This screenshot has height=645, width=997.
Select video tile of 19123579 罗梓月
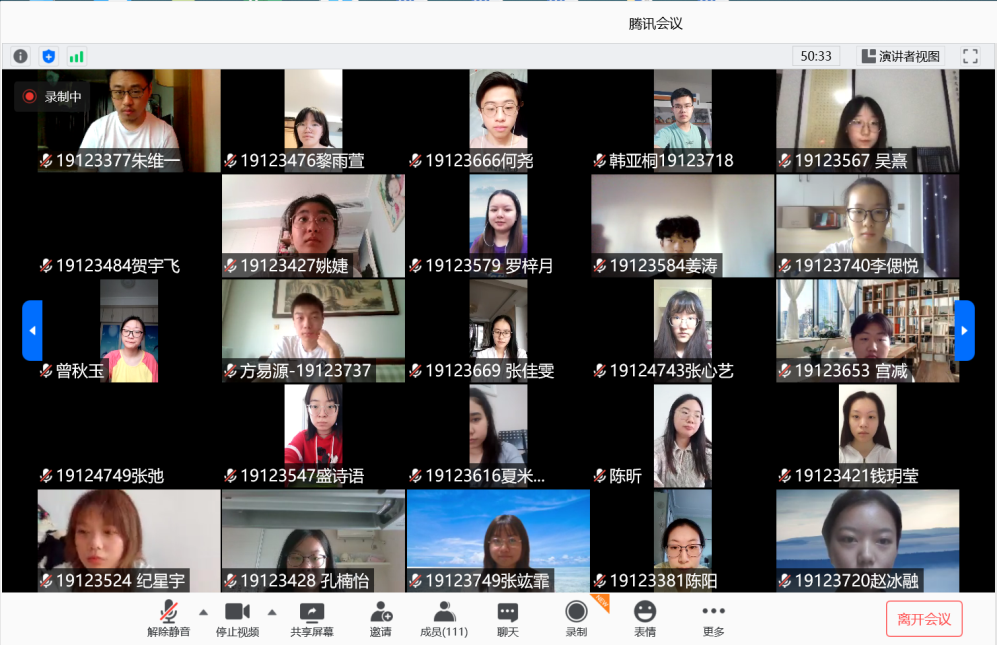point(498,225)
